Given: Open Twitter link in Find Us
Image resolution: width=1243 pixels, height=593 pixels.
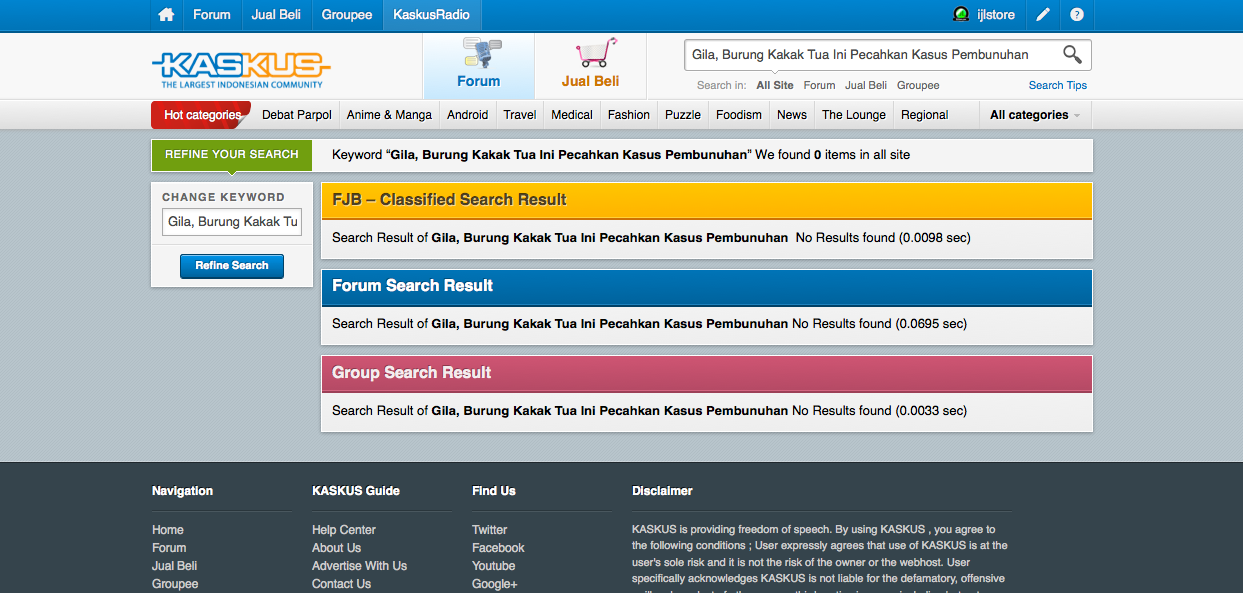Looking at the screenshot, I should pyautogui.click(x=490, y=530).
